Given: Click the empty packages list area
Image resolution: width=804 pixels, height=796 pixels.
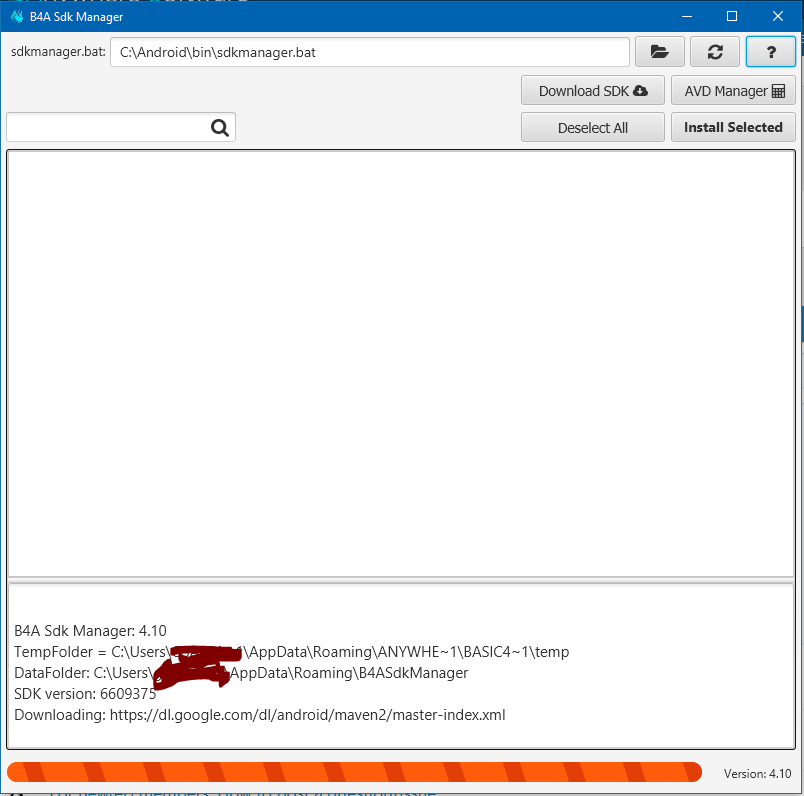Looking at the screenshot, I should (401, 364).
